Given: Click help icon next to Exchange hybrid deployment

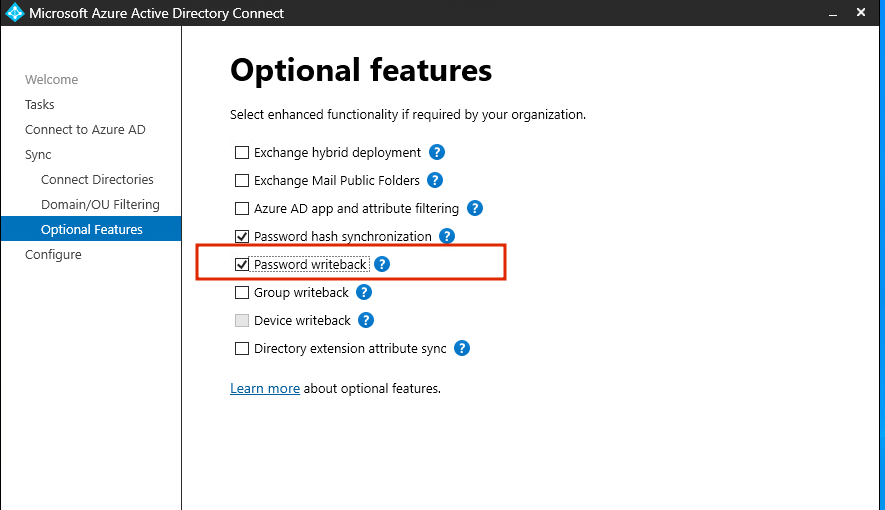Looking at the screenshot, I should (x=437, y=153).
